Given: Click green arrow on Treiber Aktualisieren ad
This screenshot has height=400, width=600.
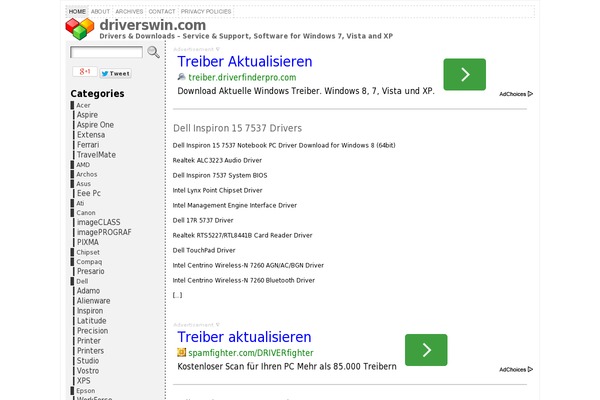Looking at the screenshot, I should [x=465, y=74].
